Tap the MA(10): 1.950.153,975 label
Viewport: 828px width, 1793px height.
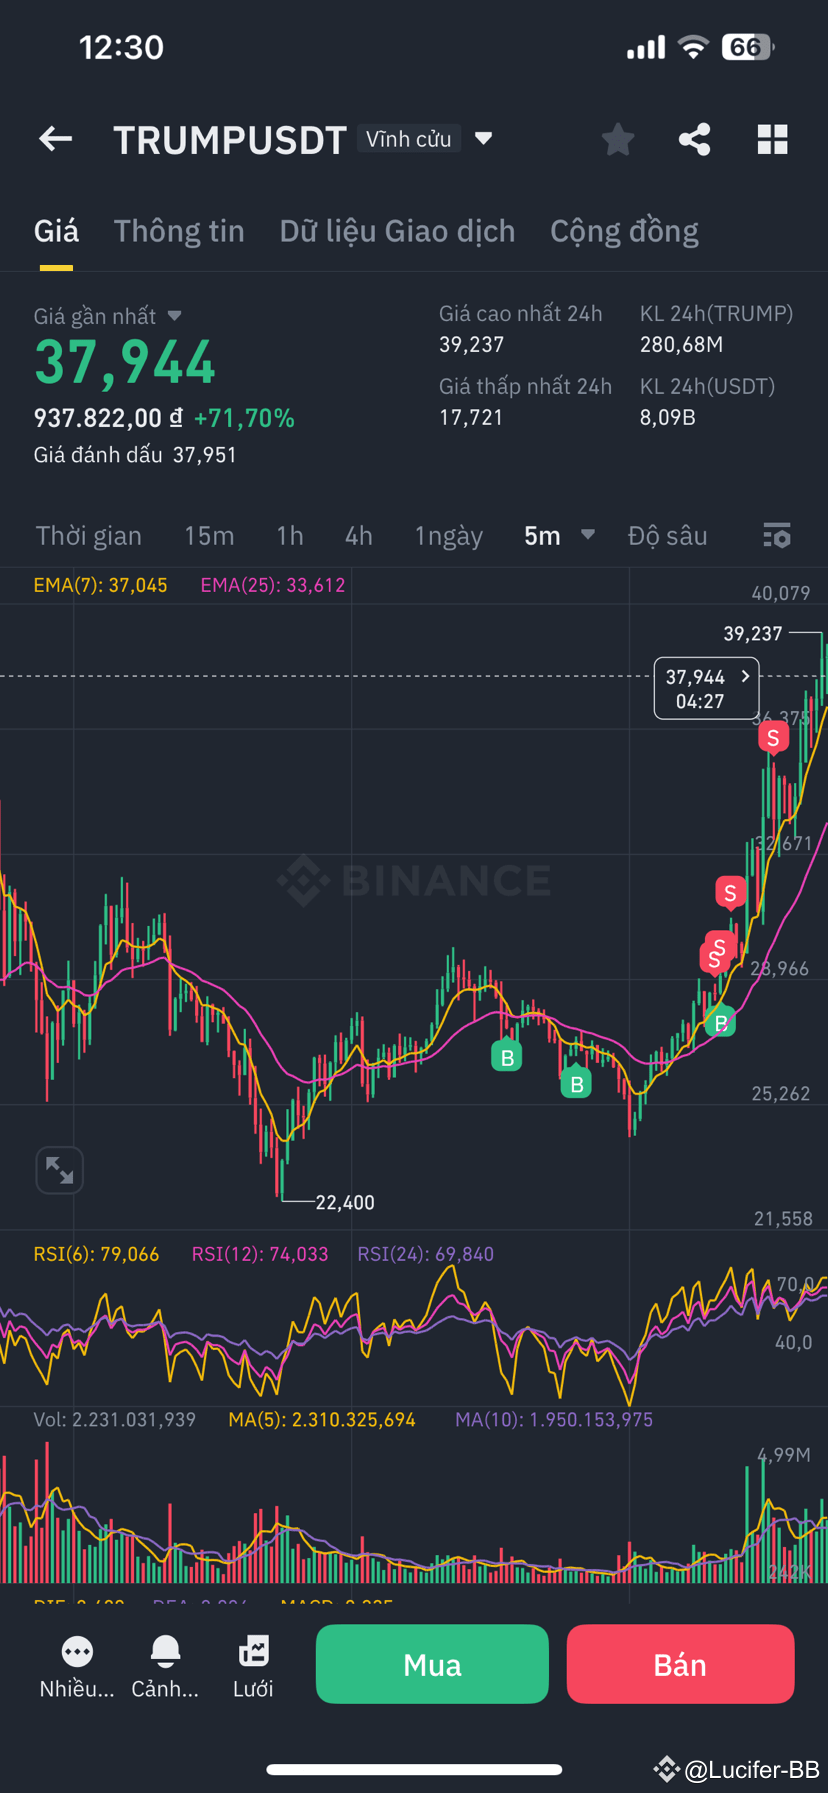554,1420
